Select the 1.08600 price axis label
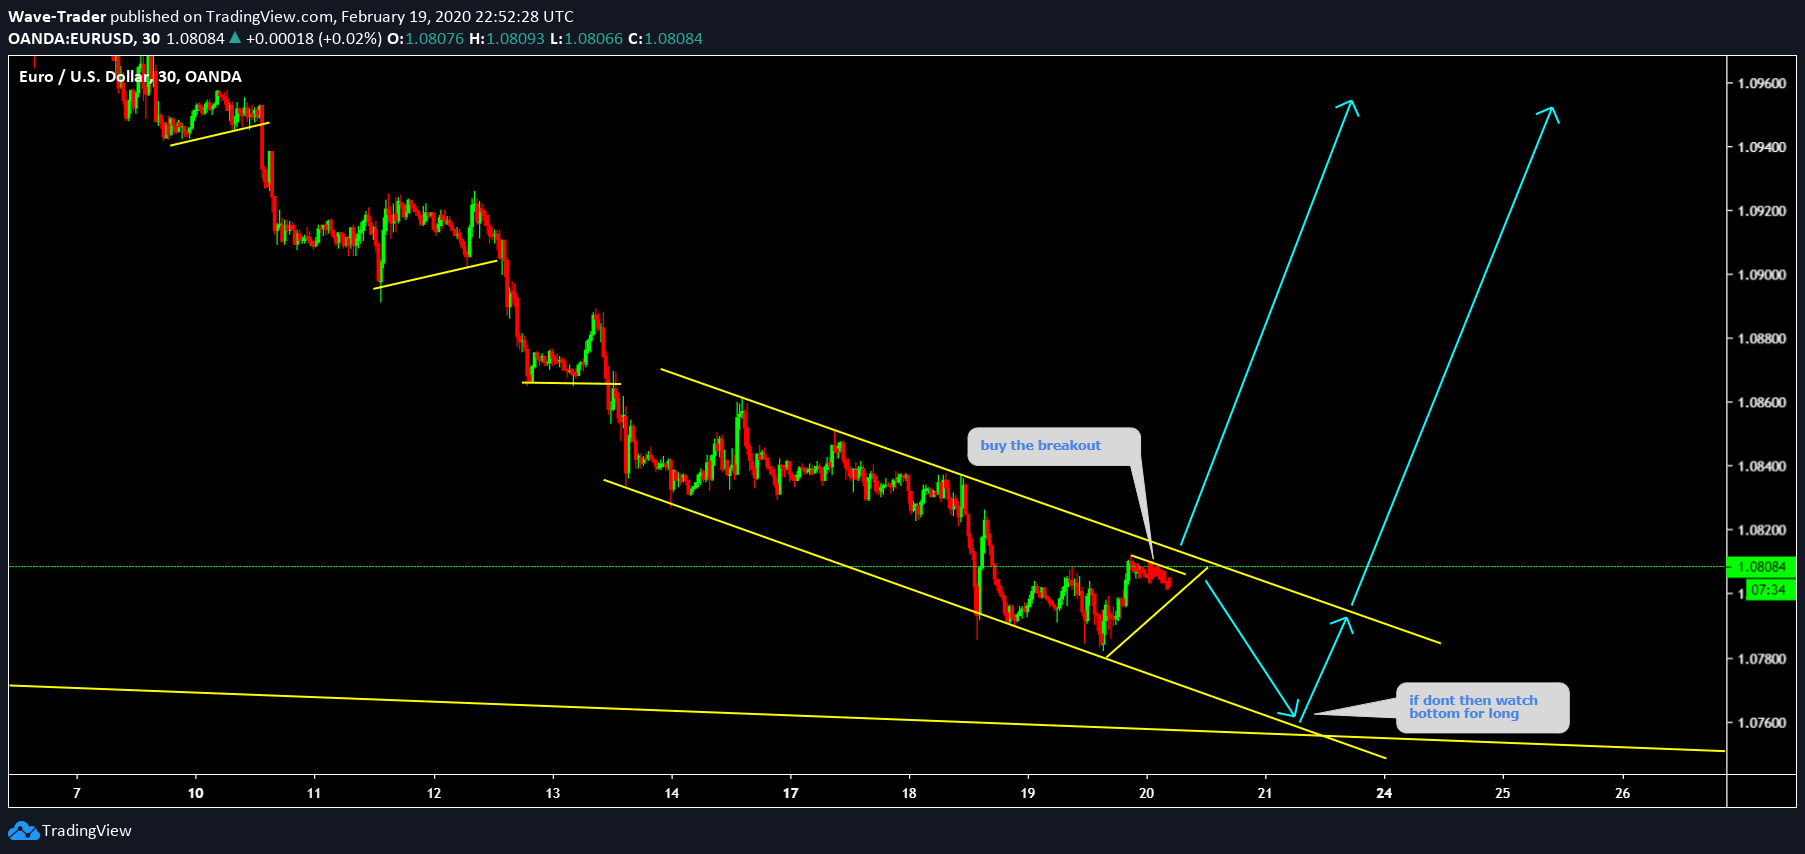 (x=1761, y=403)
